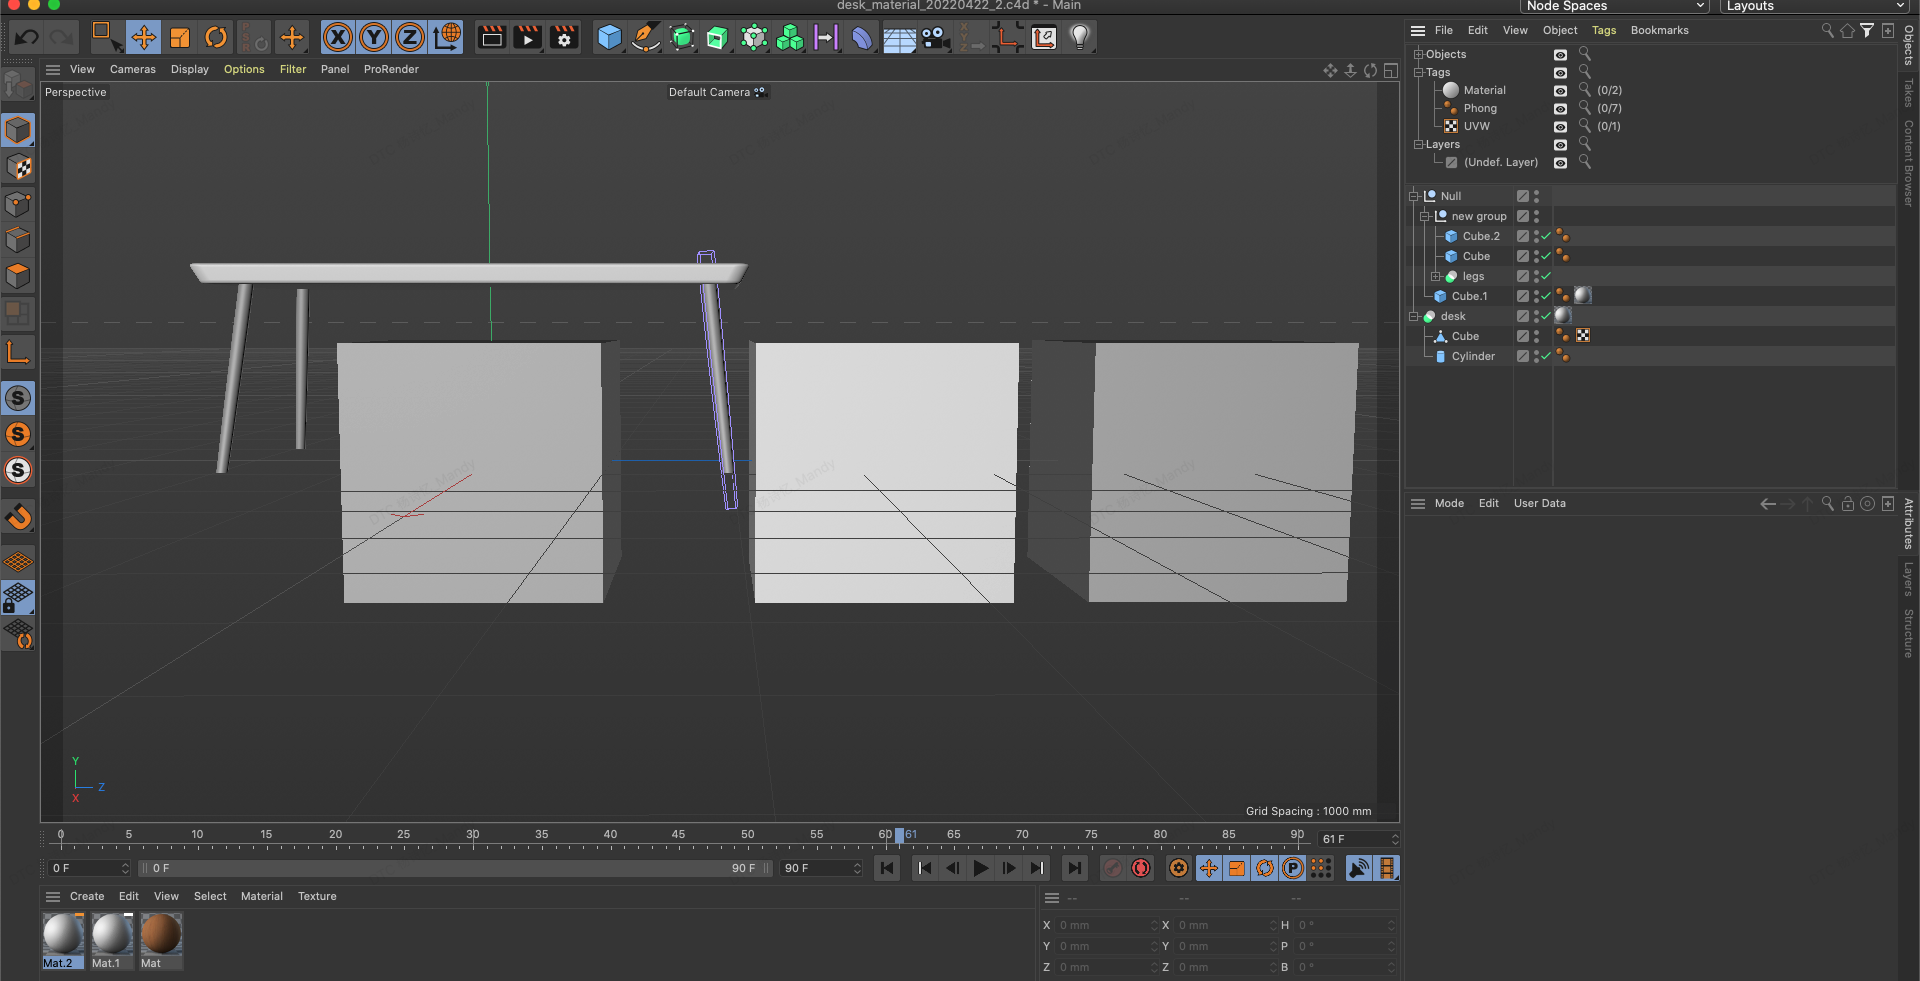
Task: Select the Rotate tool
Action: [216, 38]
